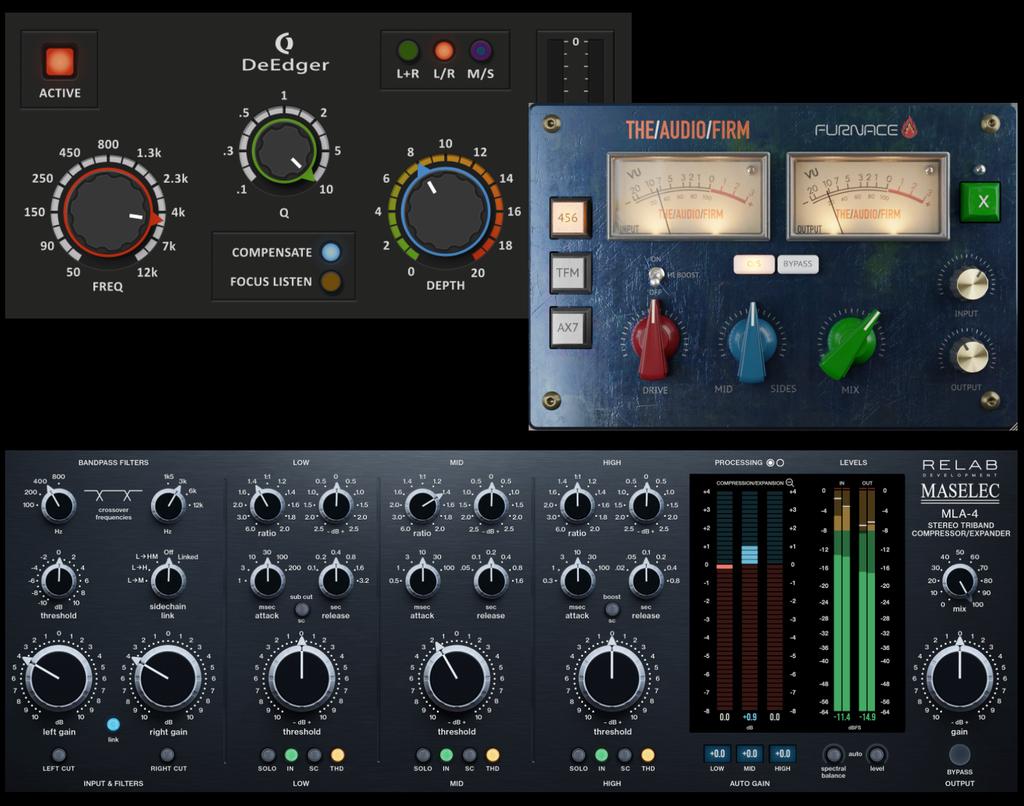Click the Furnace OUTPUT VU meter
This screenshot has width=1024, height=806.
pyautogui.click(x=867, y=197)
